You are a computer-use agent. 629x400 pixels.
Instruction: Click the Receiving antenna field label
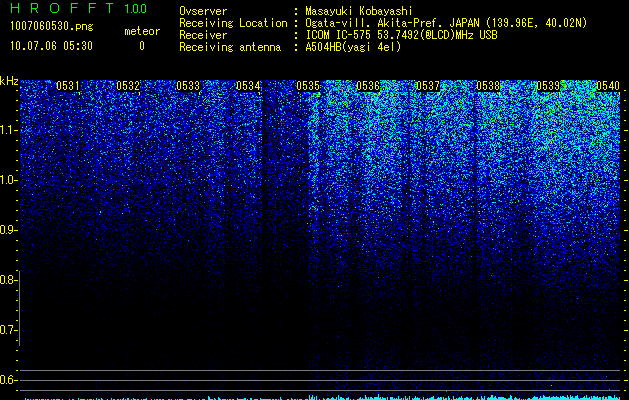click(x=230, y=47)
